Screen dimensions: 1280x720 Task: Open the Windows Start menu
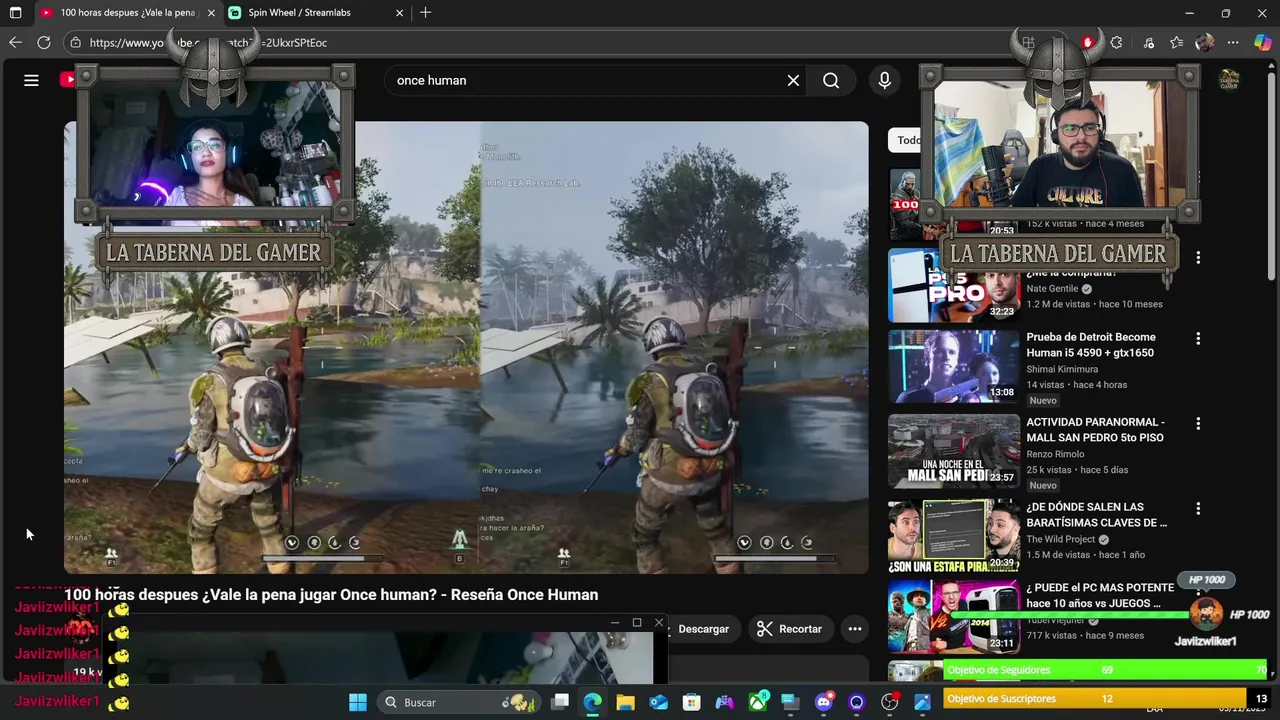(357, 702)
